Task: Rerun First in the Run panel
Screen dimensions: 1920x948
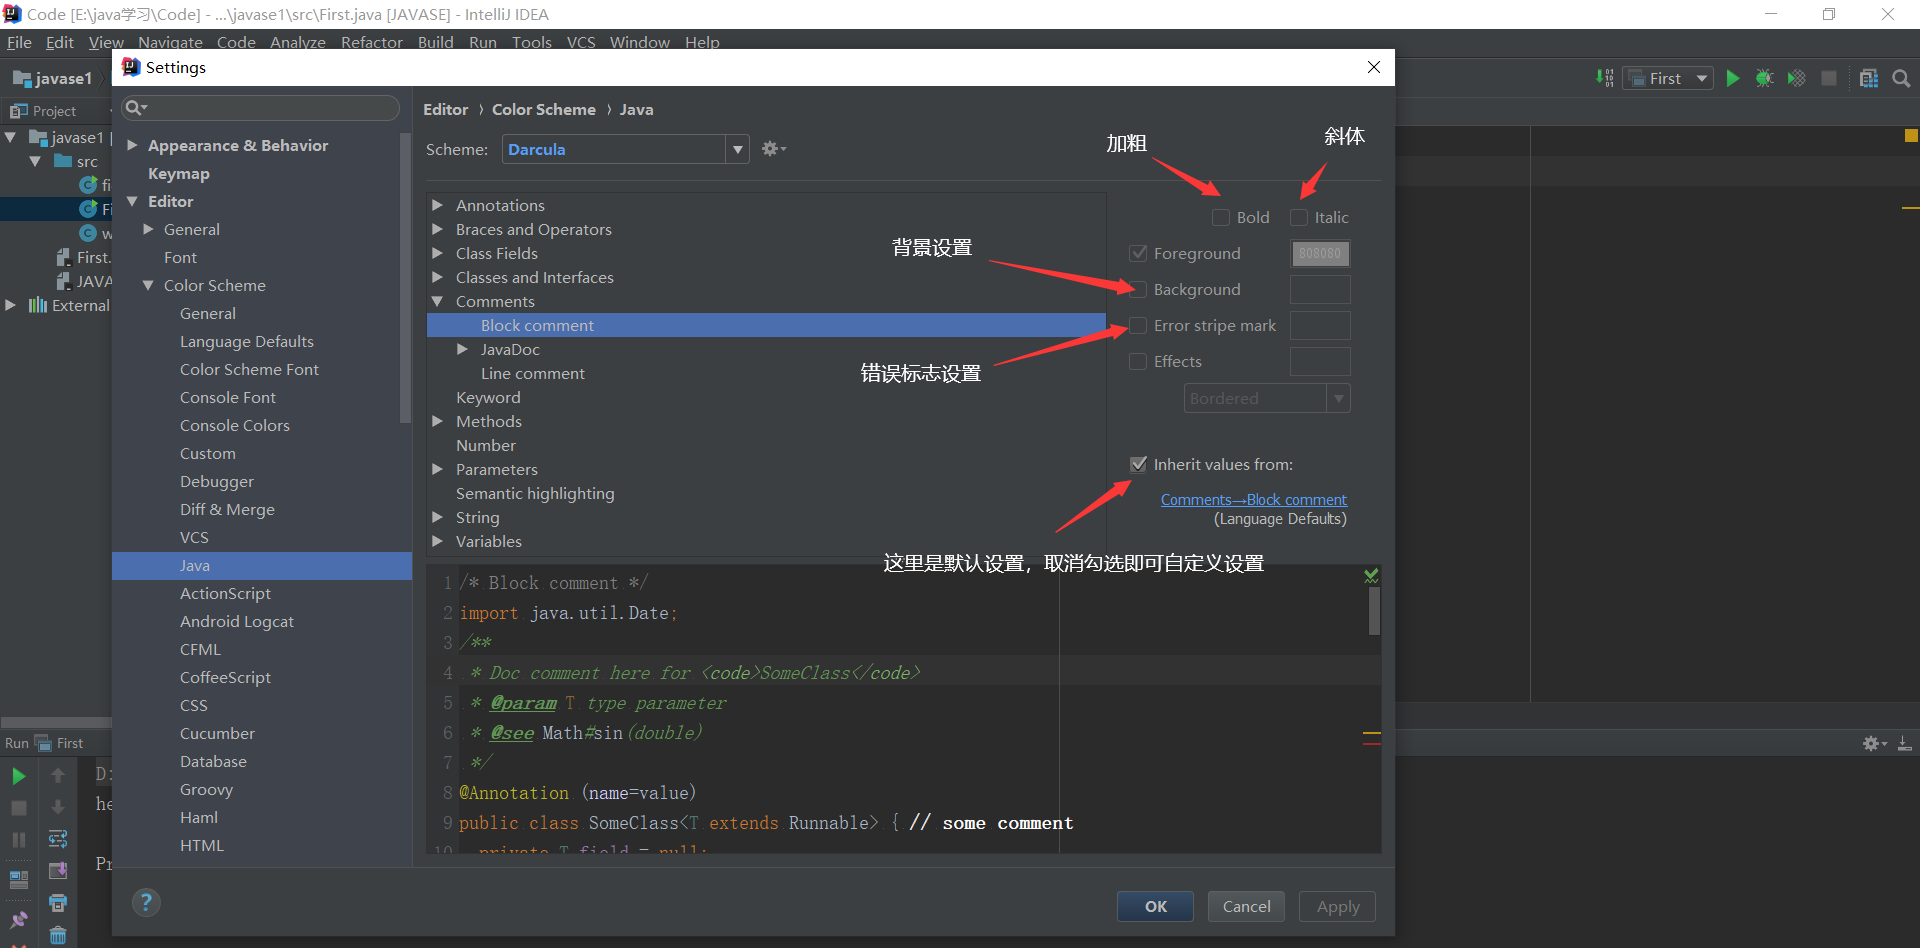Action: click(18, 776)
